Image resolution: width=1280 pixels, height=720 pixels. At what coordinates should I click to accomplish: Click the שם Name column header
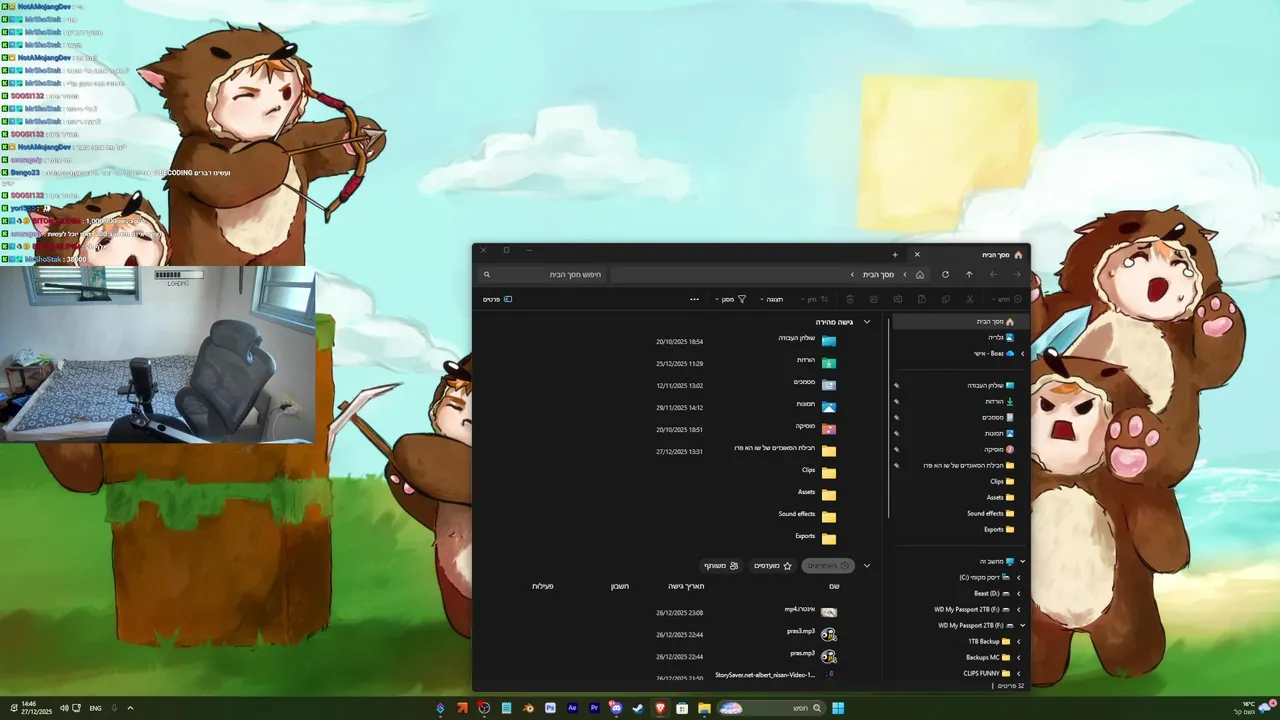click(834, 586)
